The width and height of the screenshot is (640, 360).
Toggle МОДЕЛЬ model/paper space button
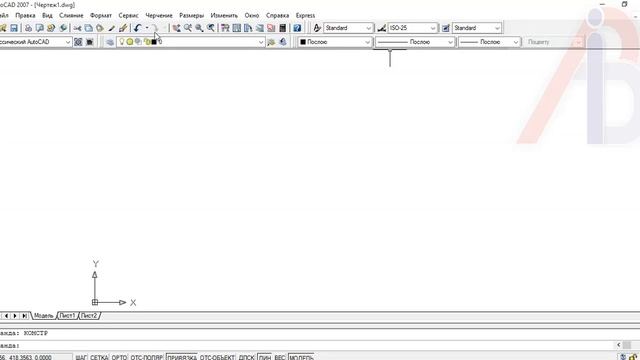point(301,357)
